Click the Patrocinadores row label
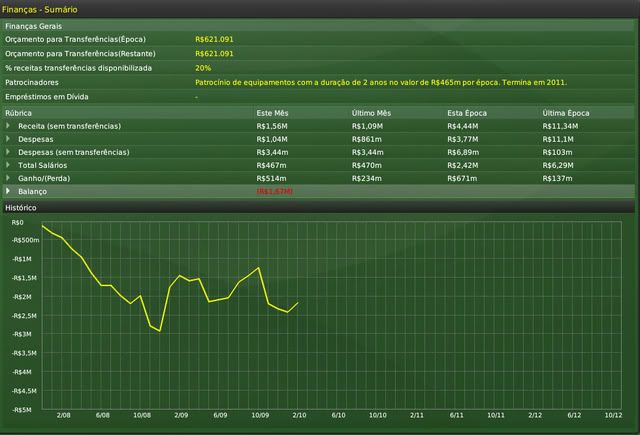The height and width of the screenshot is (435, 640). (x=32, y=82)
